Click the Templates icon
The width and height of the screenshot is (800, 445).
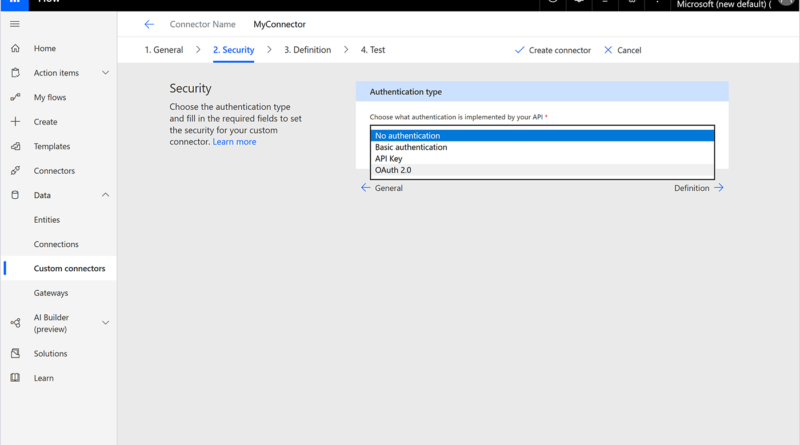click(x=15, y=146)
